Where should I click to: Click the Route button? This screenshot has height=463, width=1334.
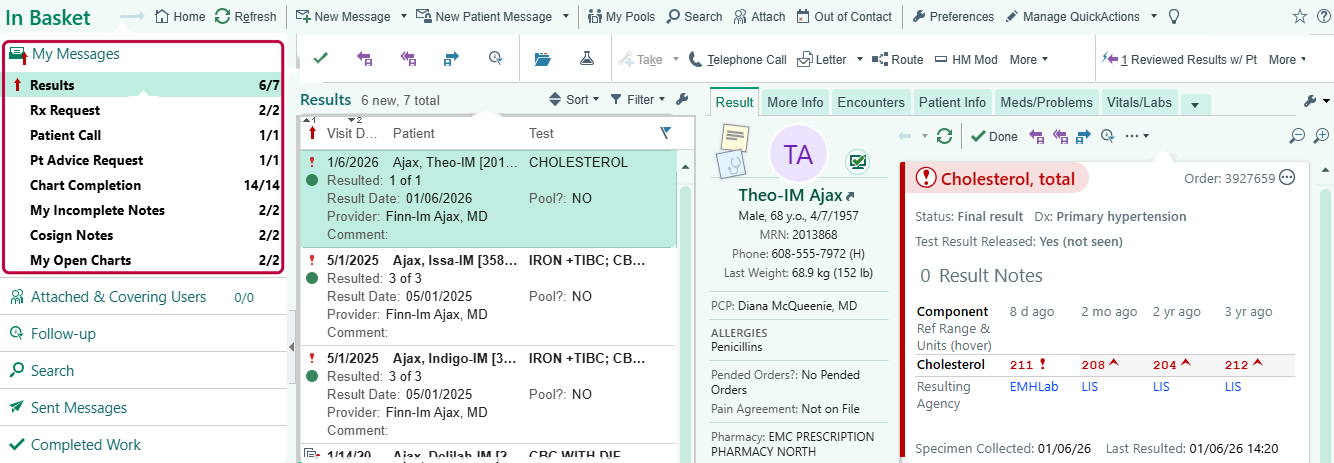tap(897, 60)
